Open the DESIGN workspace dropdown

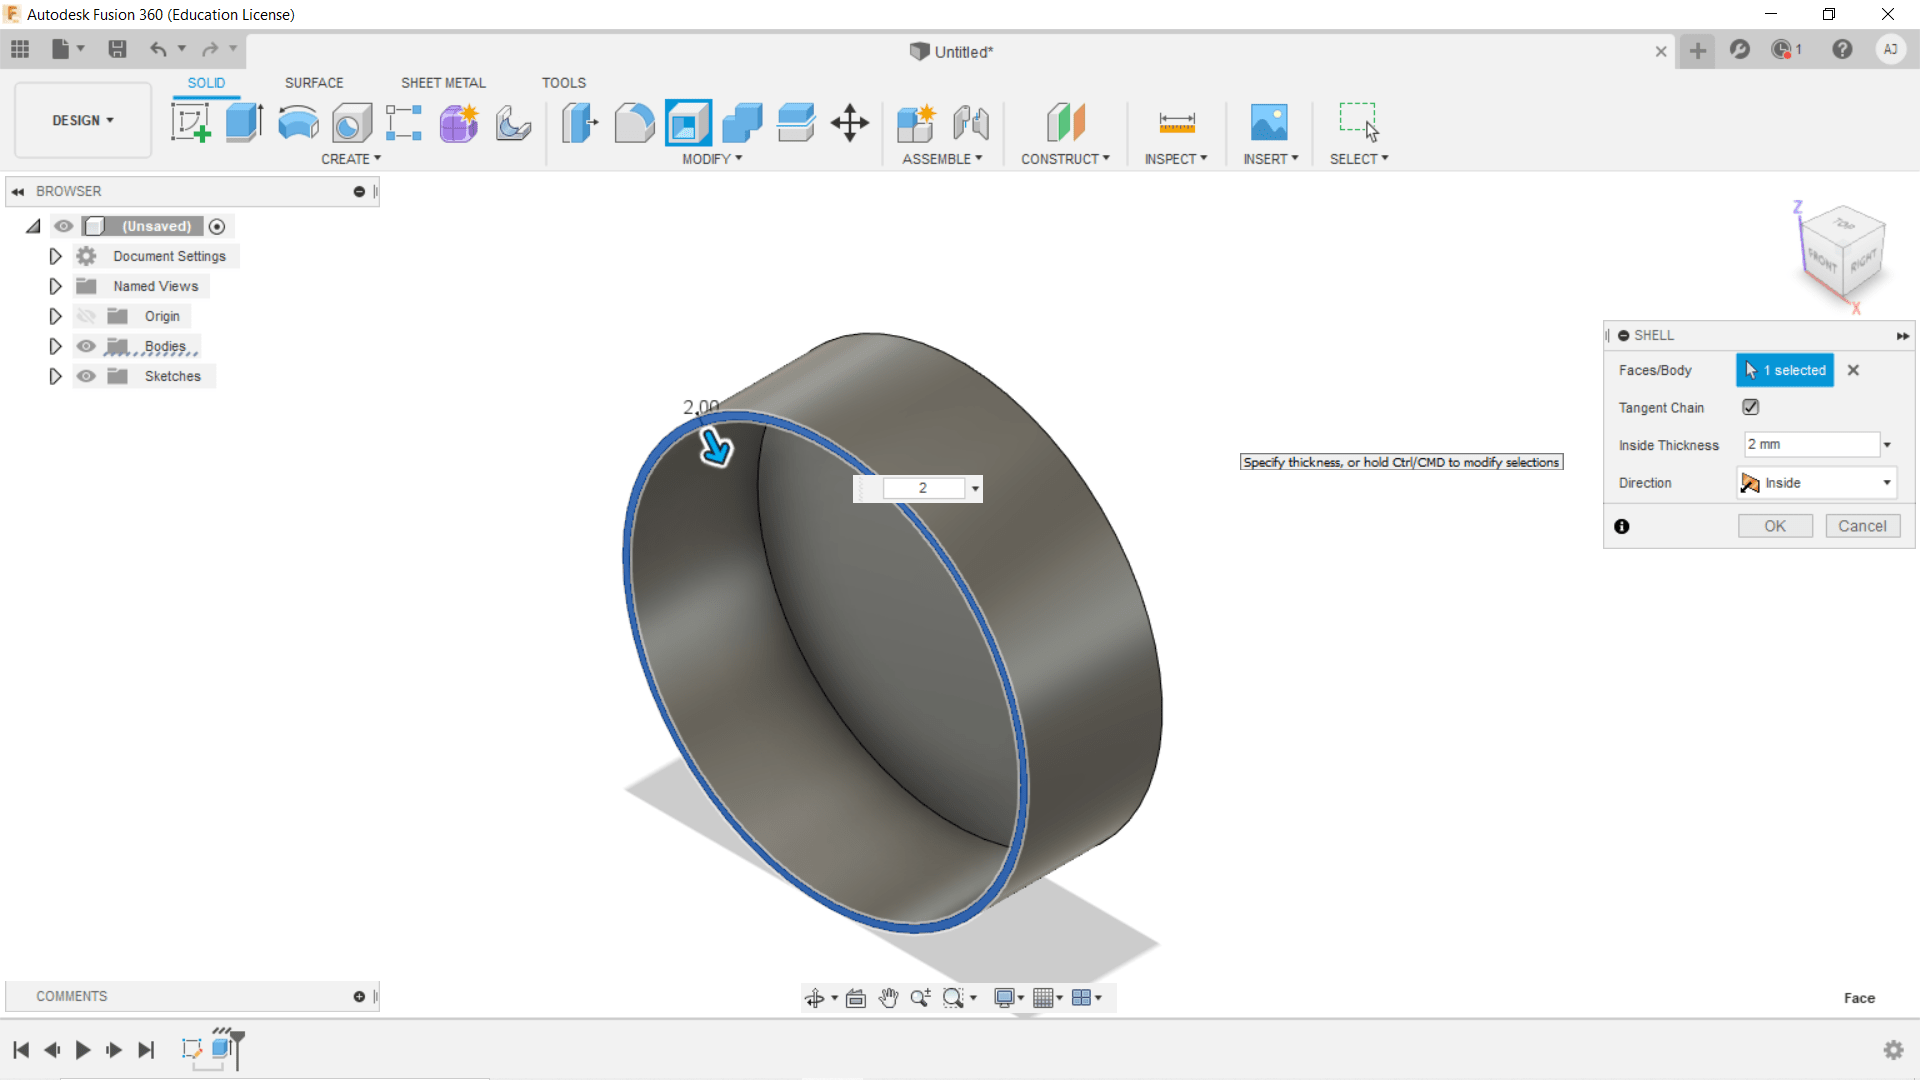83,120
